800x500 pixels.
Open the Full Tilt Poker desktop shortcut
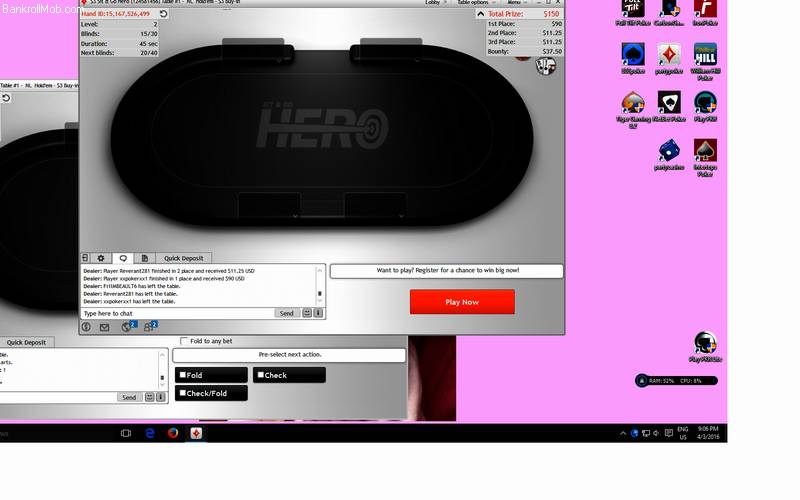[x=633, y=12]
